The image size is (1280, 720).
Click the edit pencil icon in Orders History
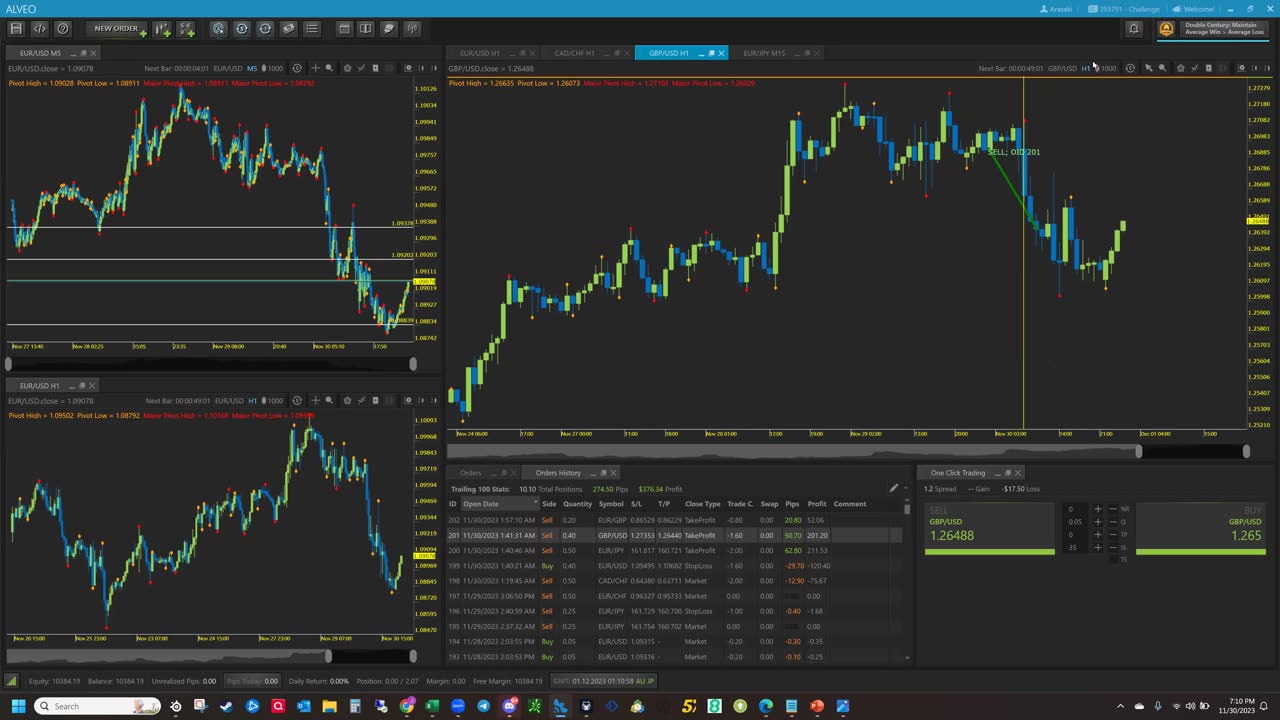894,489
